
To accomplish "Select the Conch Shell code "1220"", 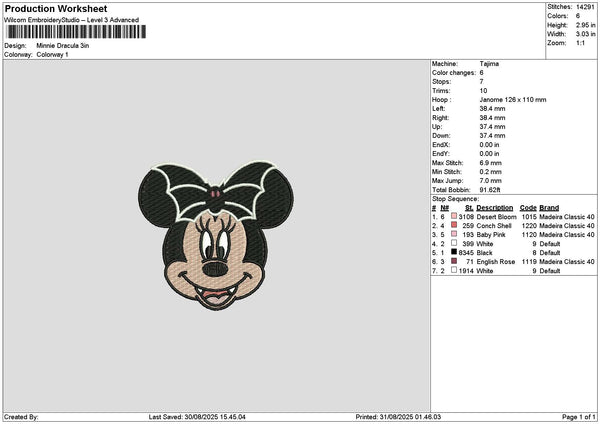I will [529, 226].
